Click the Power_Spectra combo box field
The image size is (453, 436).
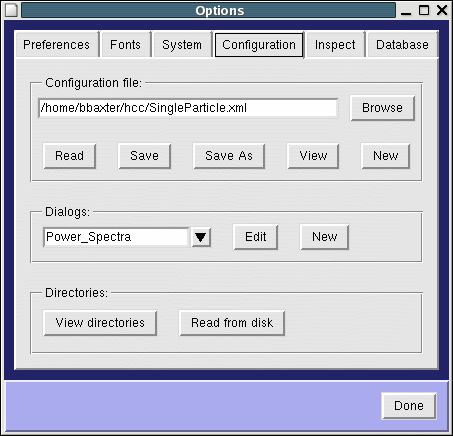116,237
